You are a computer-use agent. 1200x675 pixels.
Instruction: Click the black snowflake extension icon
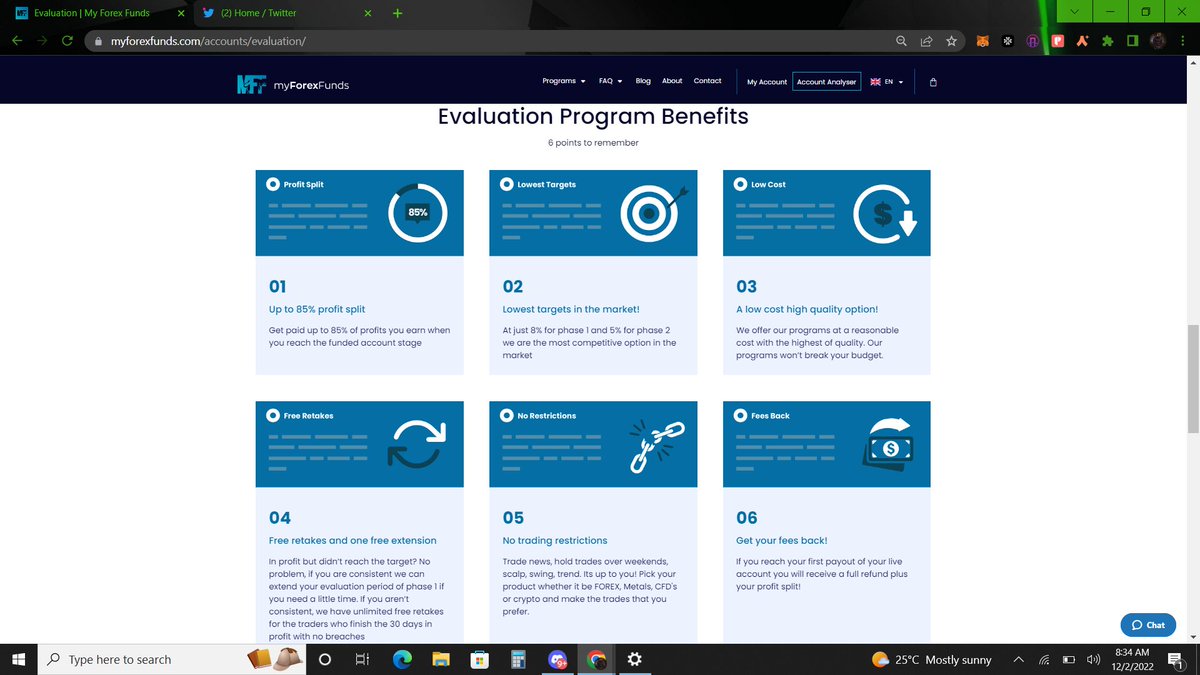click(x=1008, y=41)
